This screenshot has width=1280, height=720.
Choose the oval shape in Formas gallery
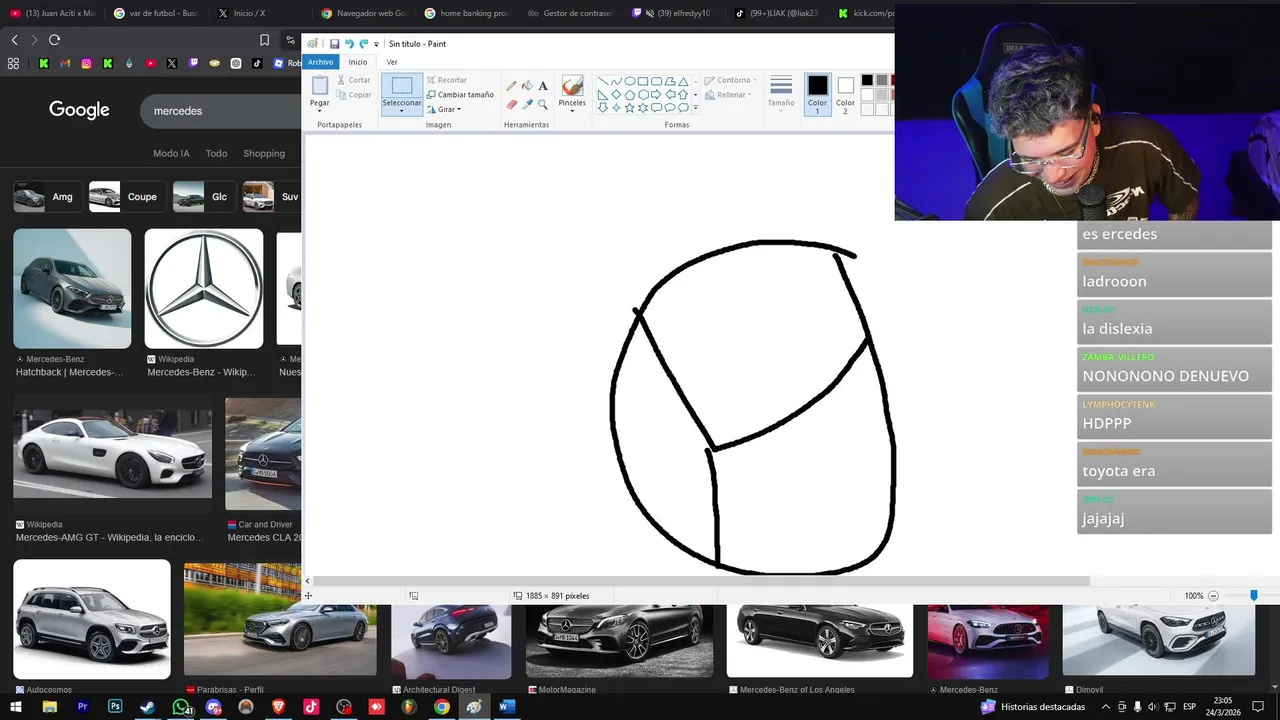(x=630, y=81)
